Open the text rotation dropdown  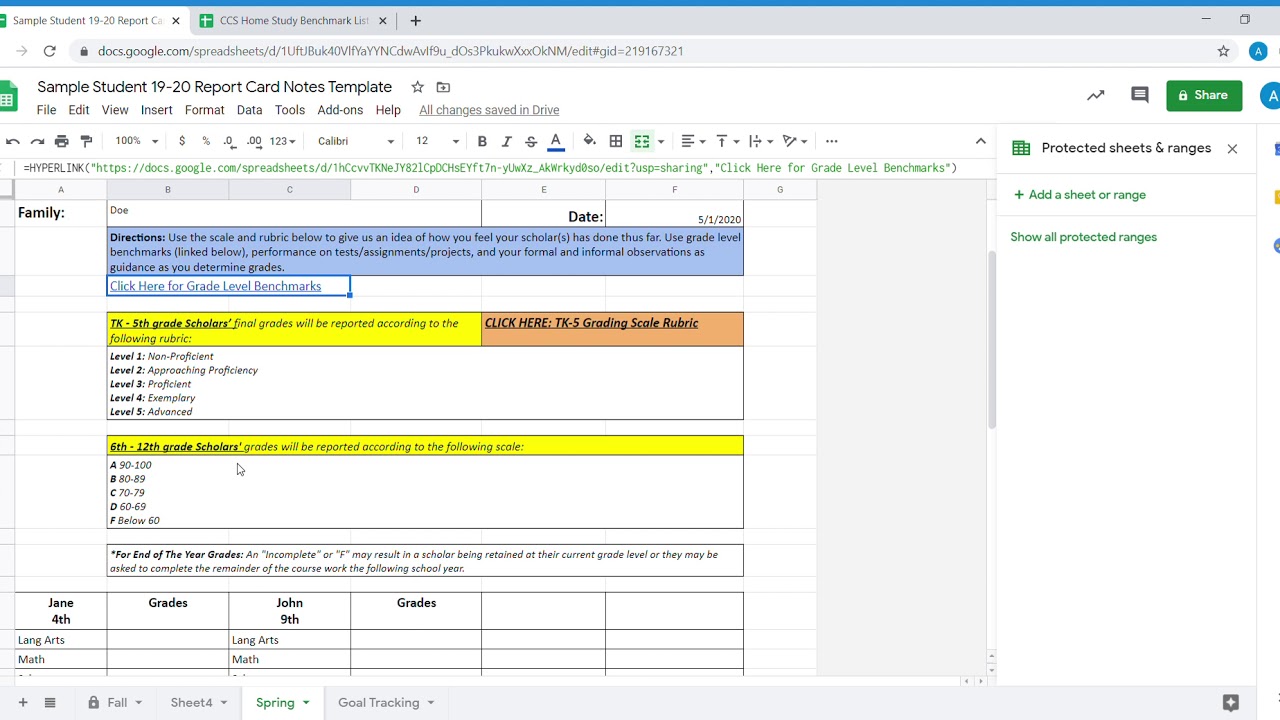pyautogui.click(x=794, y=141)
